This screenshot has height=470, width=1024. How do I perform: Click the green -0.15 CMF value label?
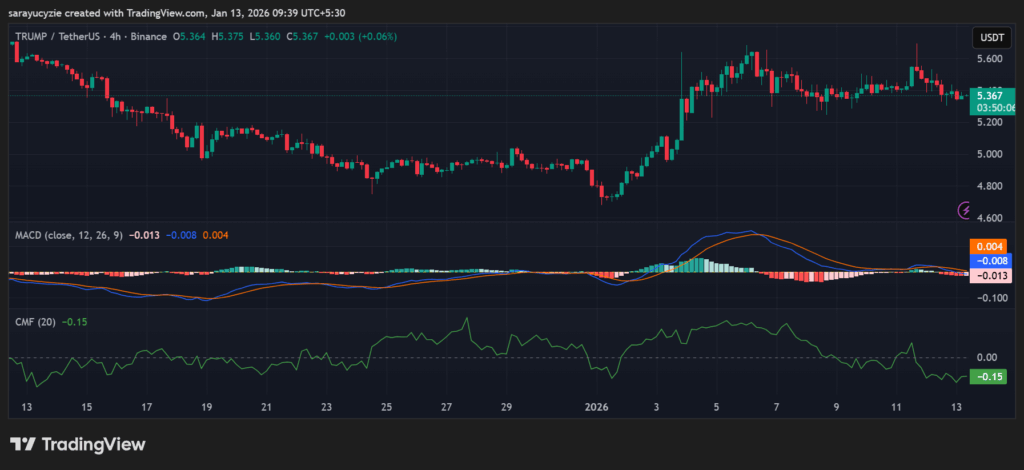990,377
